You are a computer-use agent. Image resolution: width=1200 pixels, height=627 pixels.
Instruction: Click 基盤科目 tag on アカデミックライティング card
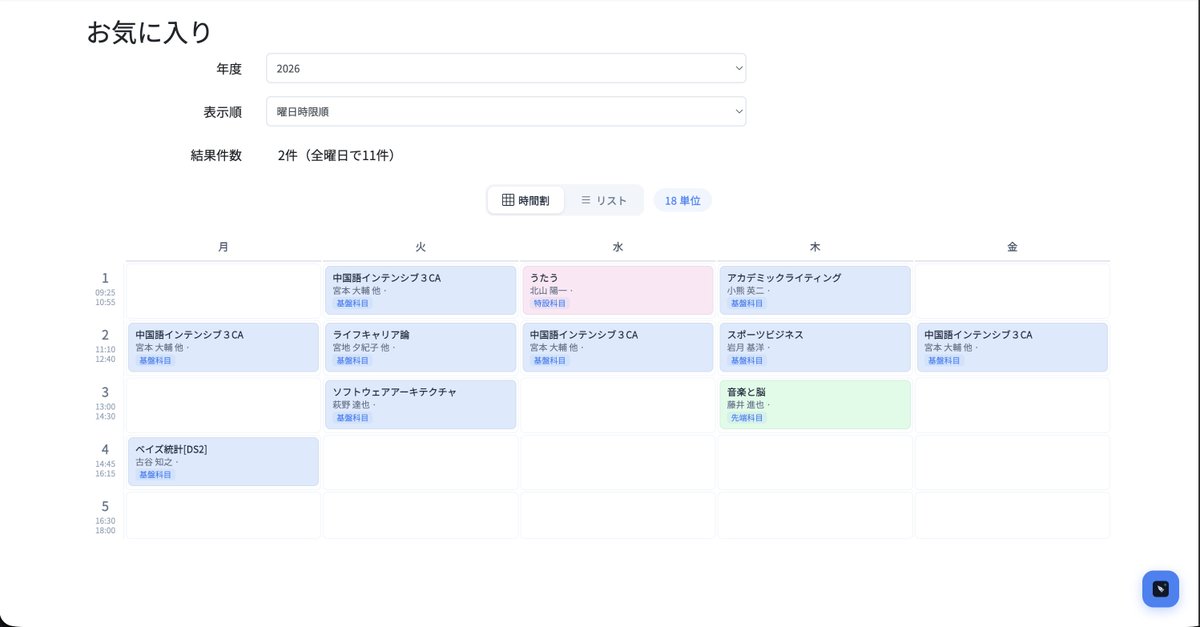[746, 303]
